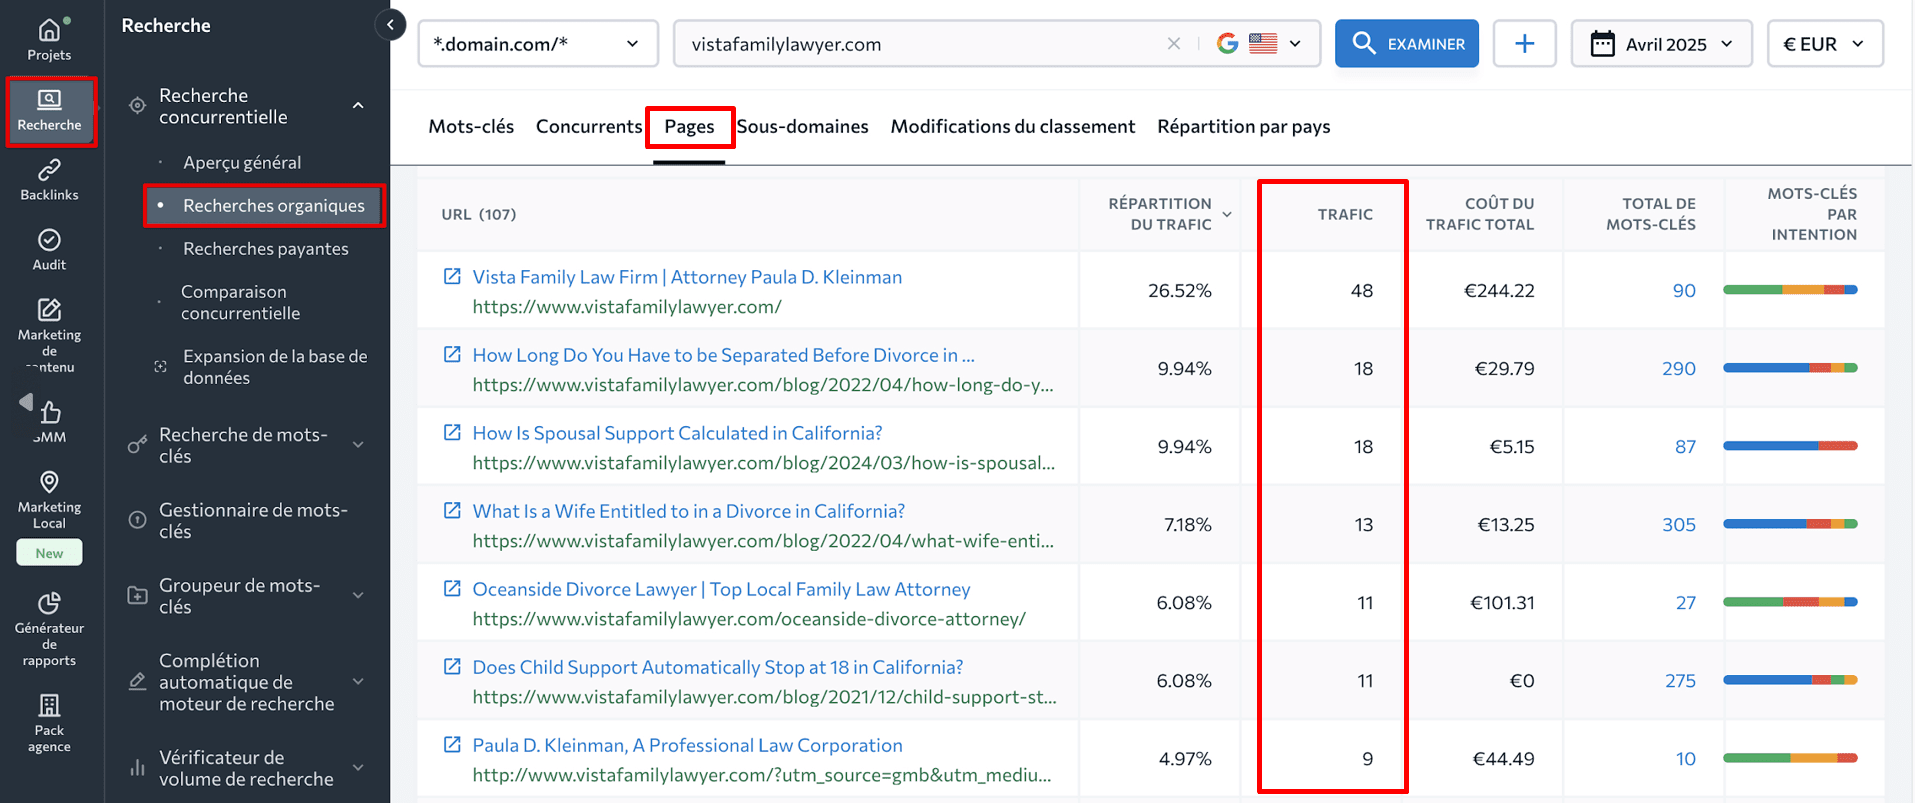Image resolution: width=1915 pixels, height=803 pixels.
Task: Click keyword count 305
Action: [1679, 525]
